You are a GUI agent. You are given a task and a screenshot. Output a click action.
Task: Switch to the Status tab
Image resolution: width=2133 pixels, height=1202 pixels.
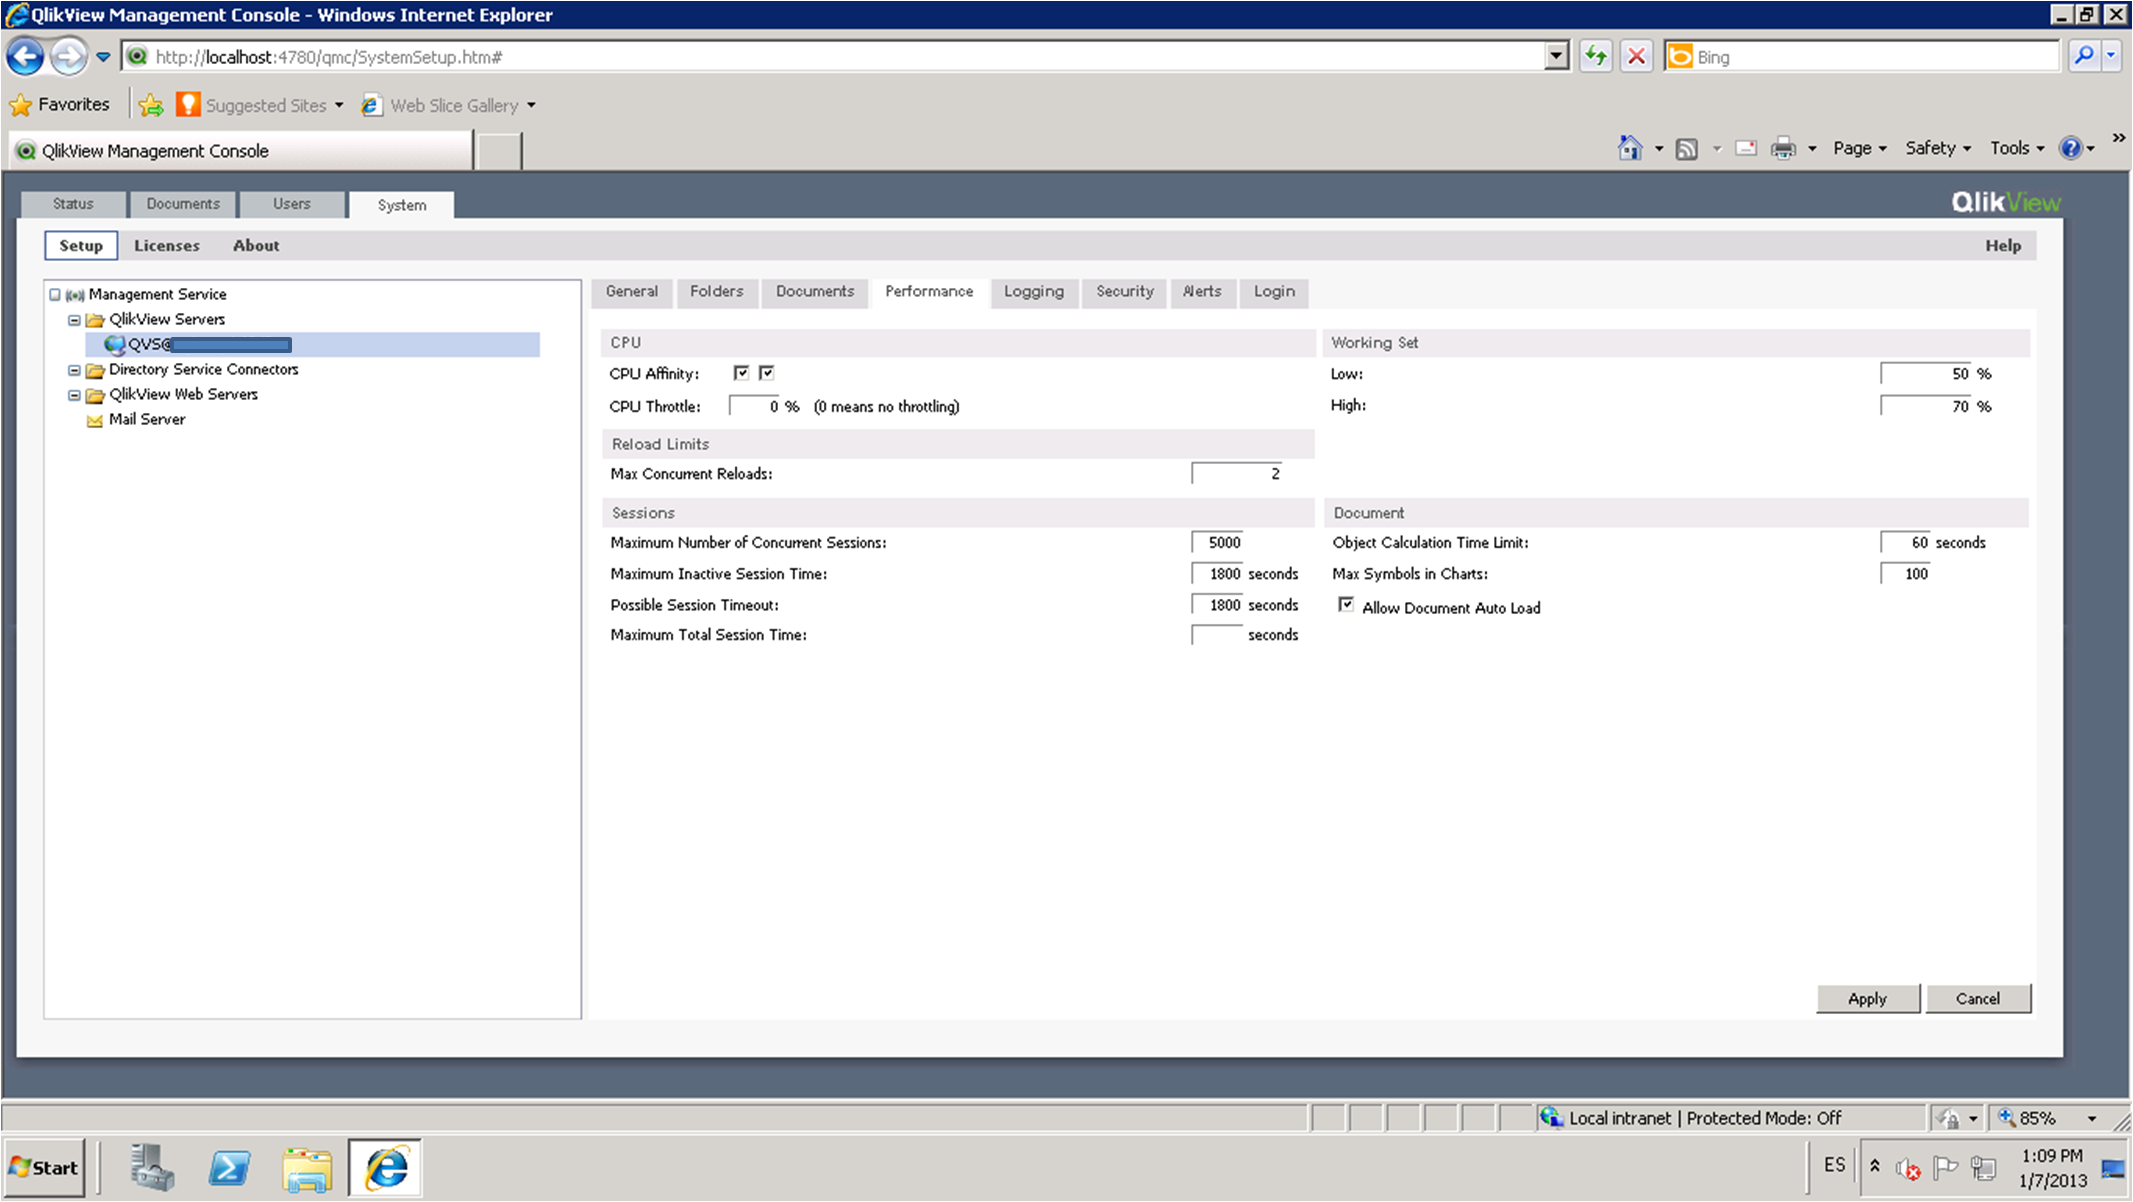[x=73, y=204]
